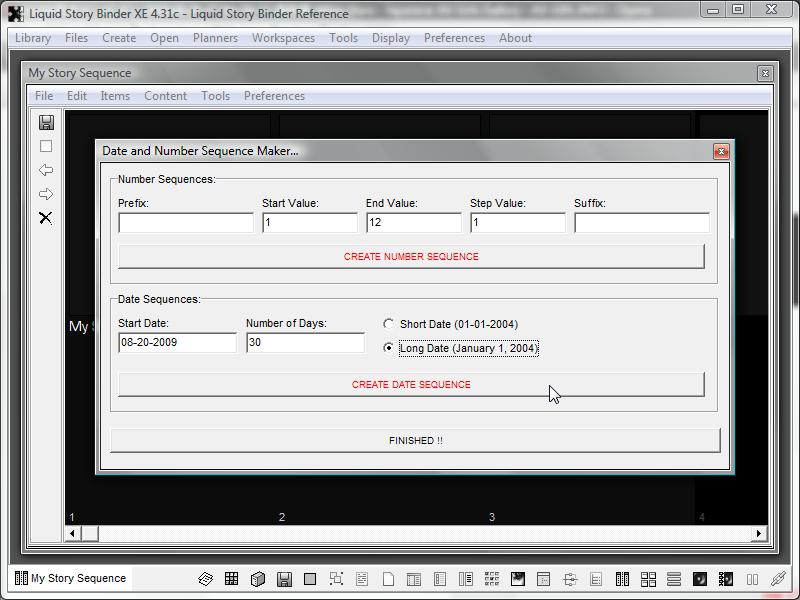Click the left arrow icon in sidebar

(46, 170)
